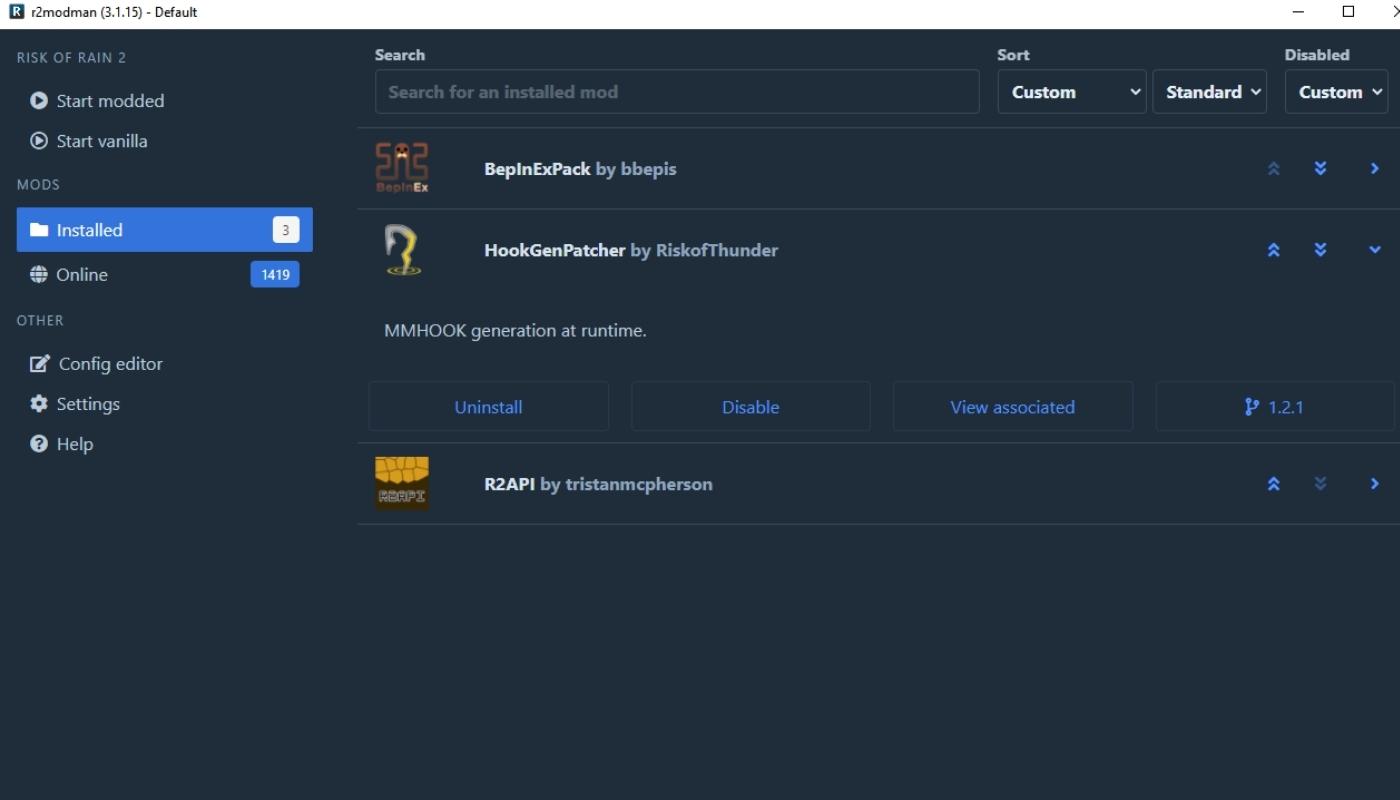
Task: Maximize the r2modman window
Action: (x=1348, y=12)
